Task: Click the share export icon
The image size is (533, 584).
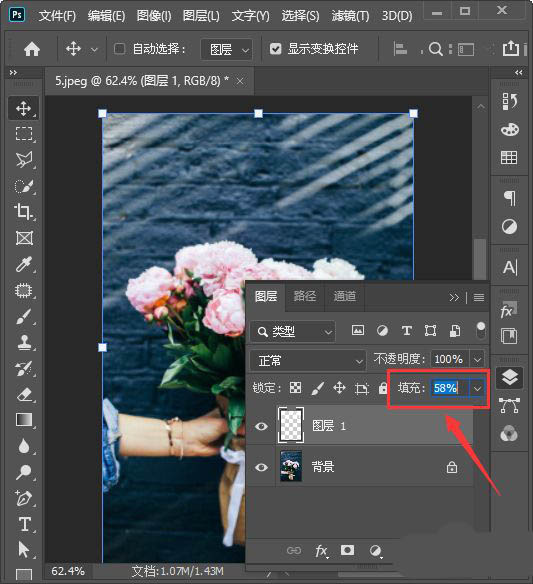Action: [x=511, y=48]
